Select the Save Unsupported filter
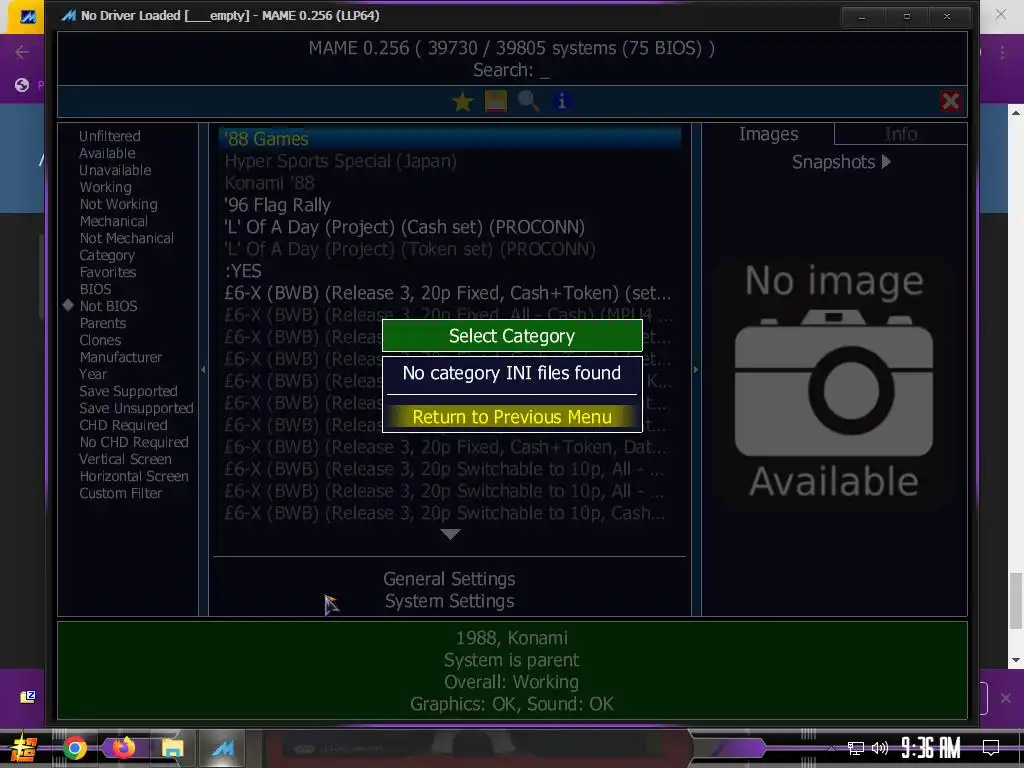1024x768 pixels. point(136,408)
